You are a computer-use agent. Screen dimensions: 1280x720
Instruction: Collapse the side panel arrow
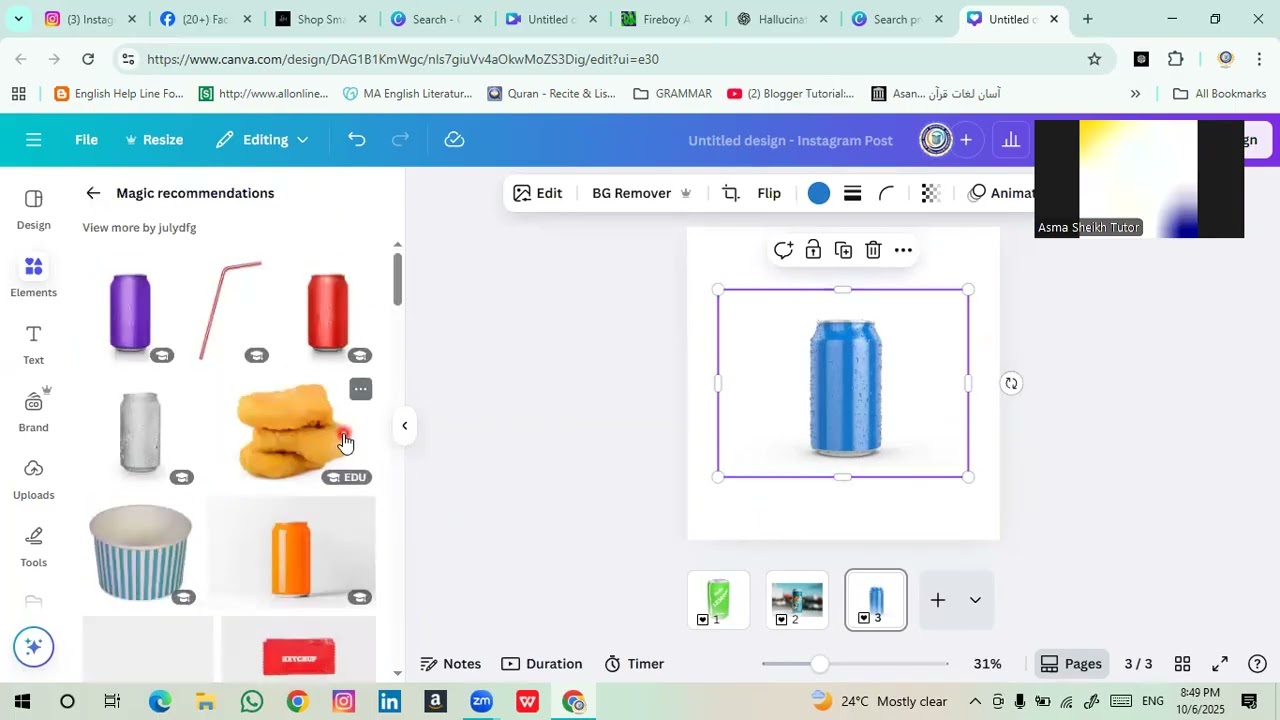404,426
